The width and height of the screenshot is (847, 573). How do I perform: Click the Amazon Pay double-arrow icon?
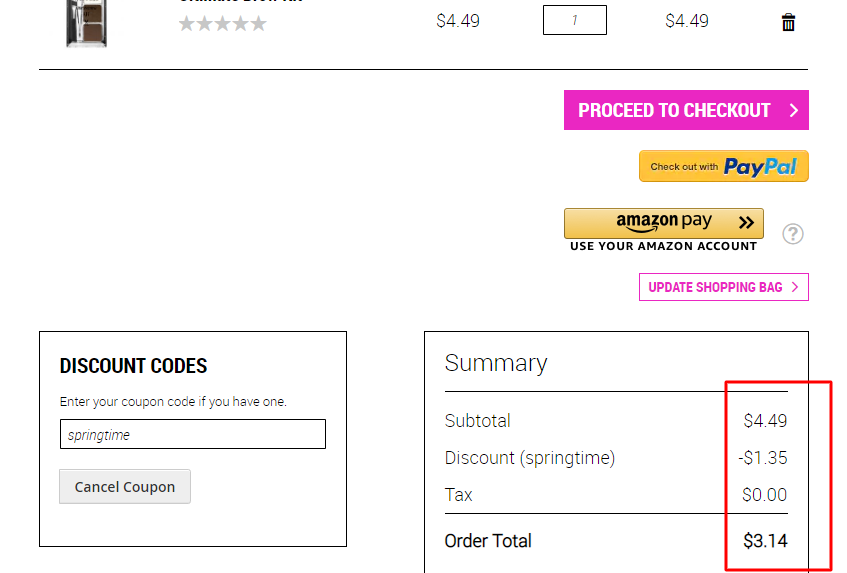746,222
